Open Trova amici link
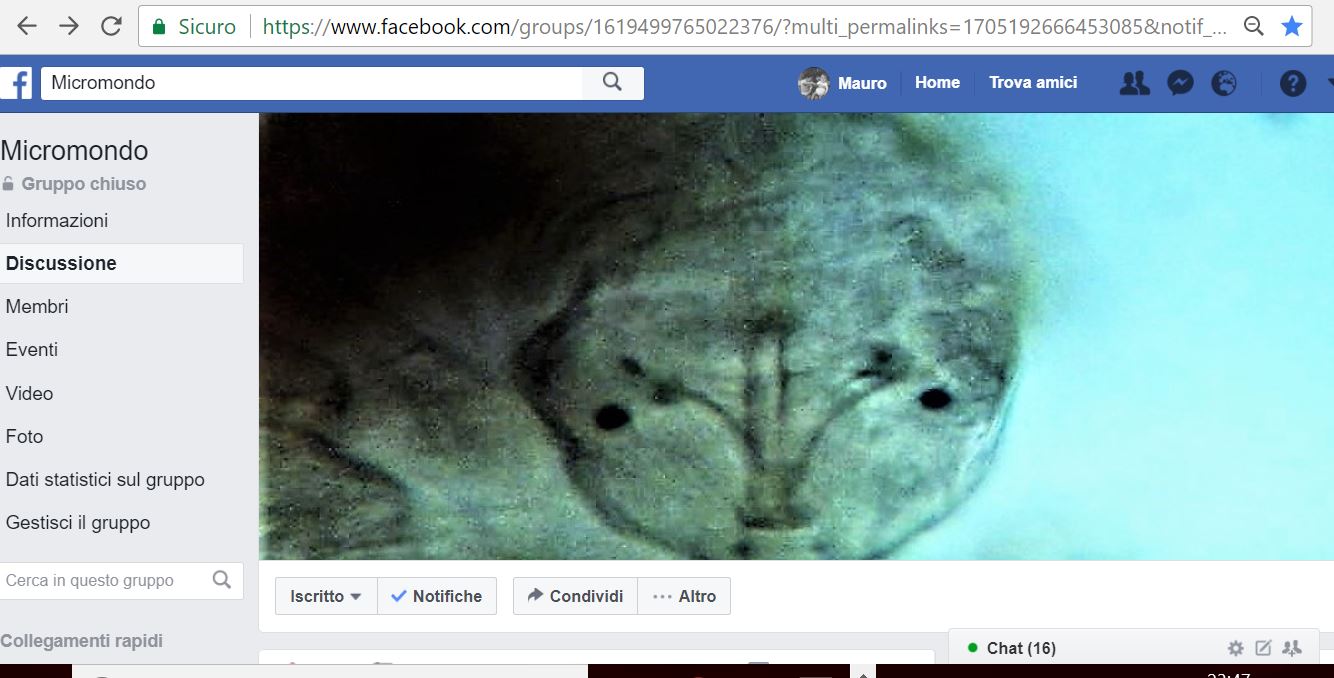 (1033, 83)
